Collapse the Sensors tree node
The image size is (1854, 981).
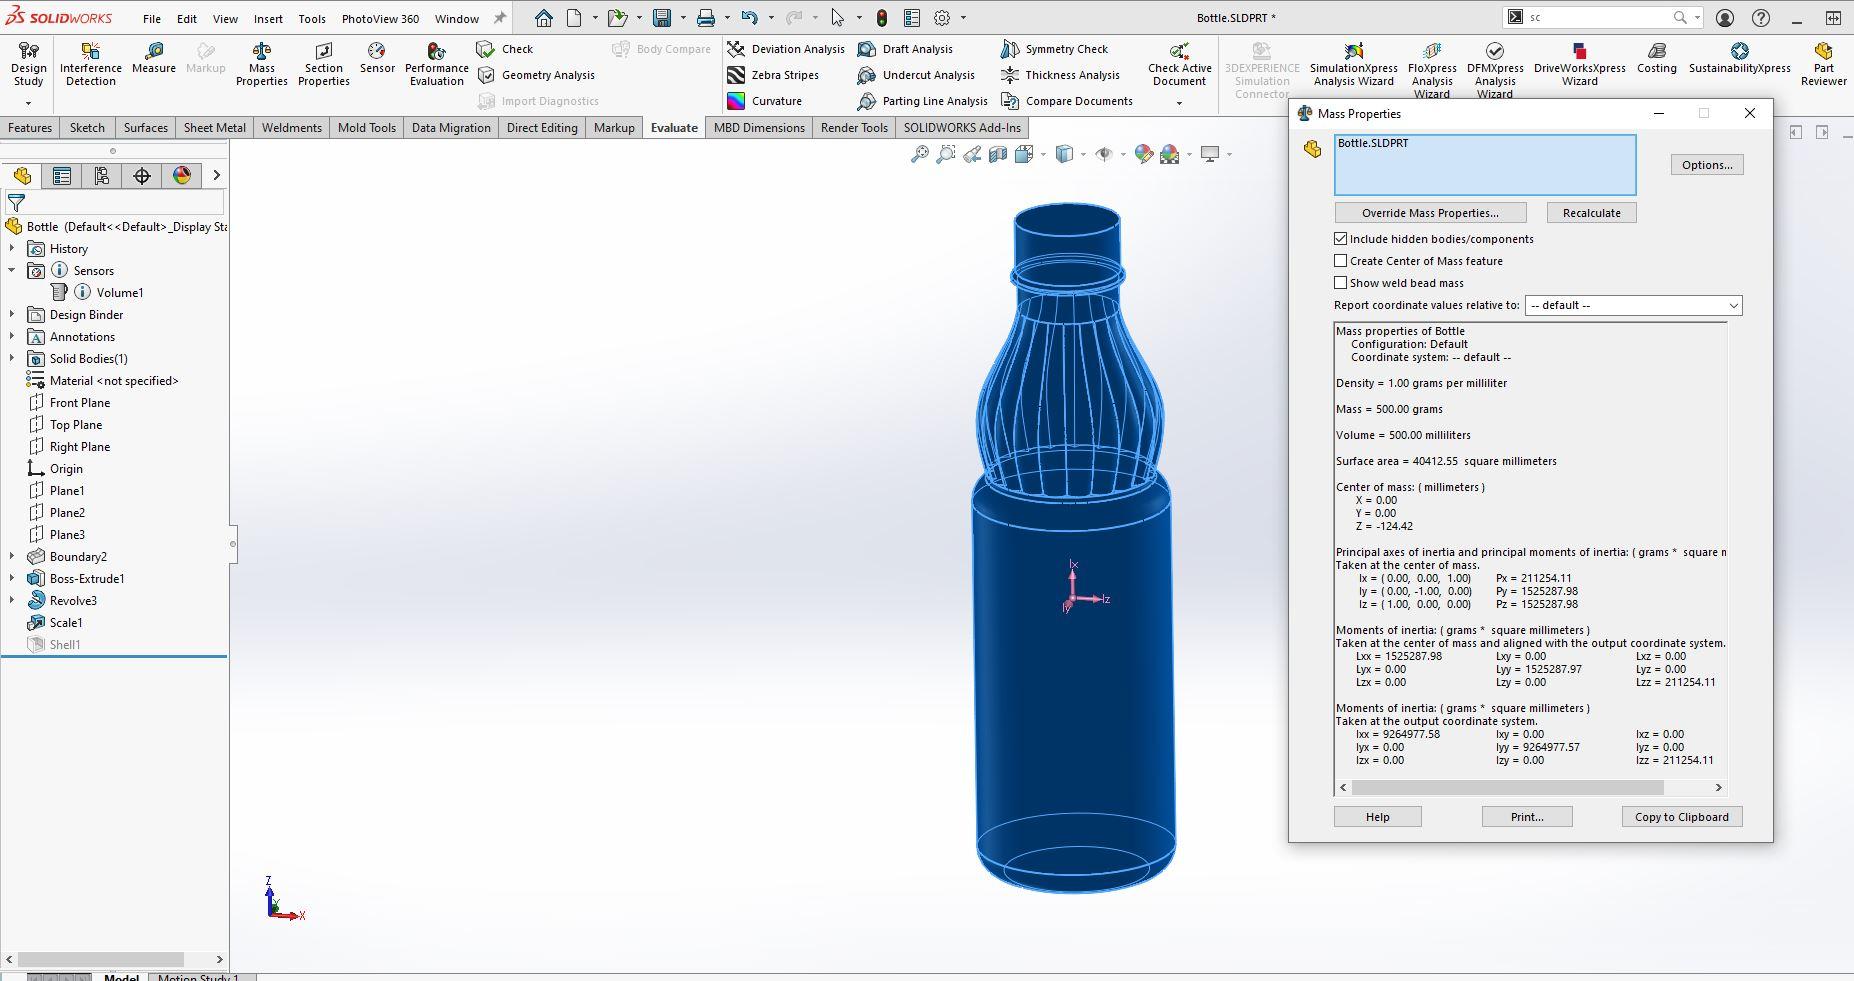click(x=12, y=271)
